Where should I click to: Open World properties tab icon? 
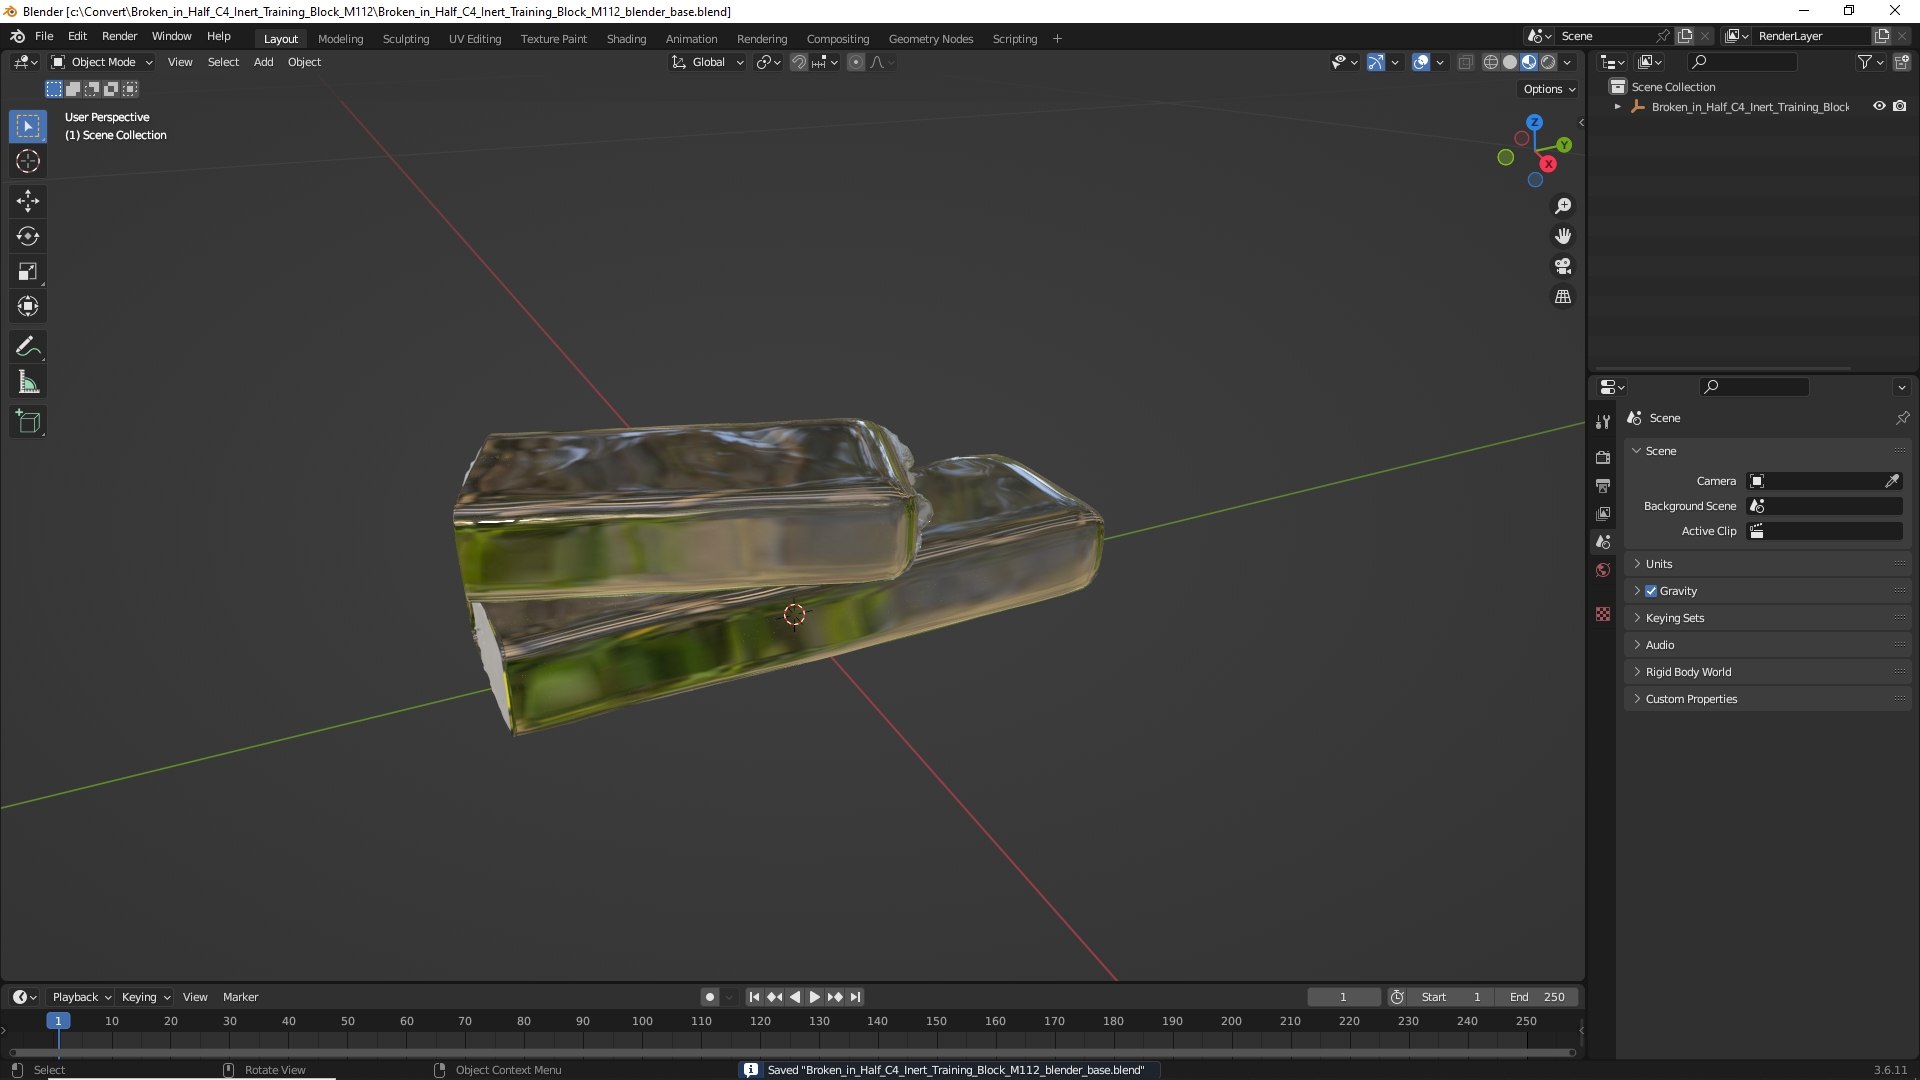coord(1603,570)
